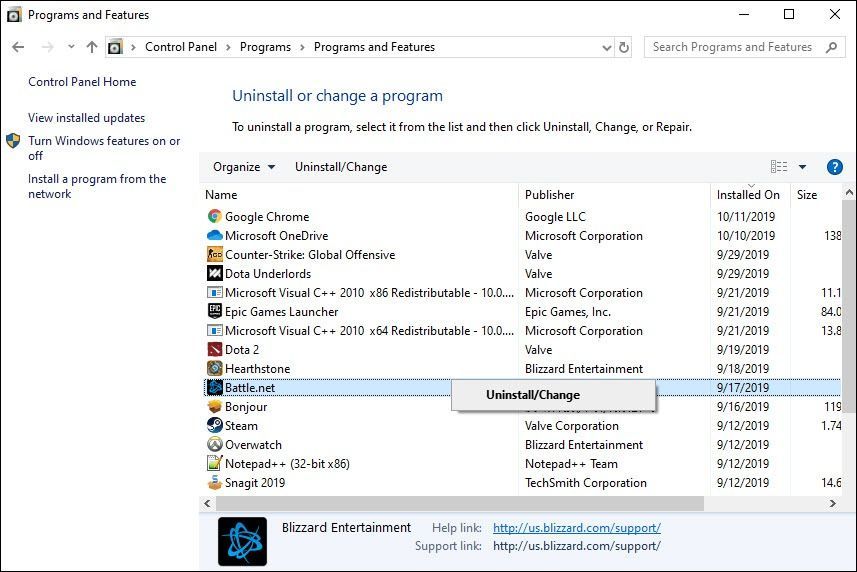
Task: Click the Visual C++ 2010 x64 icon
Action: [215, 331]
